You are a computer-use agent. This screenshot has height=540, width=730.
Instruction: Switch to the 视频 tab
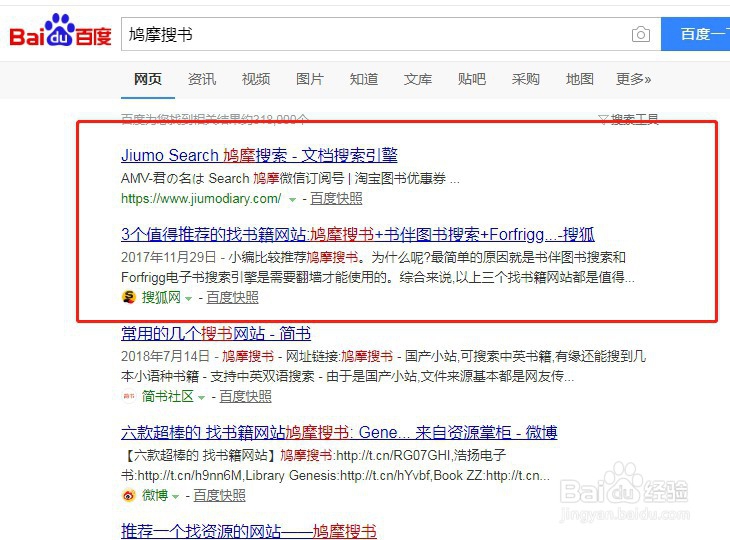click(256, 79)
